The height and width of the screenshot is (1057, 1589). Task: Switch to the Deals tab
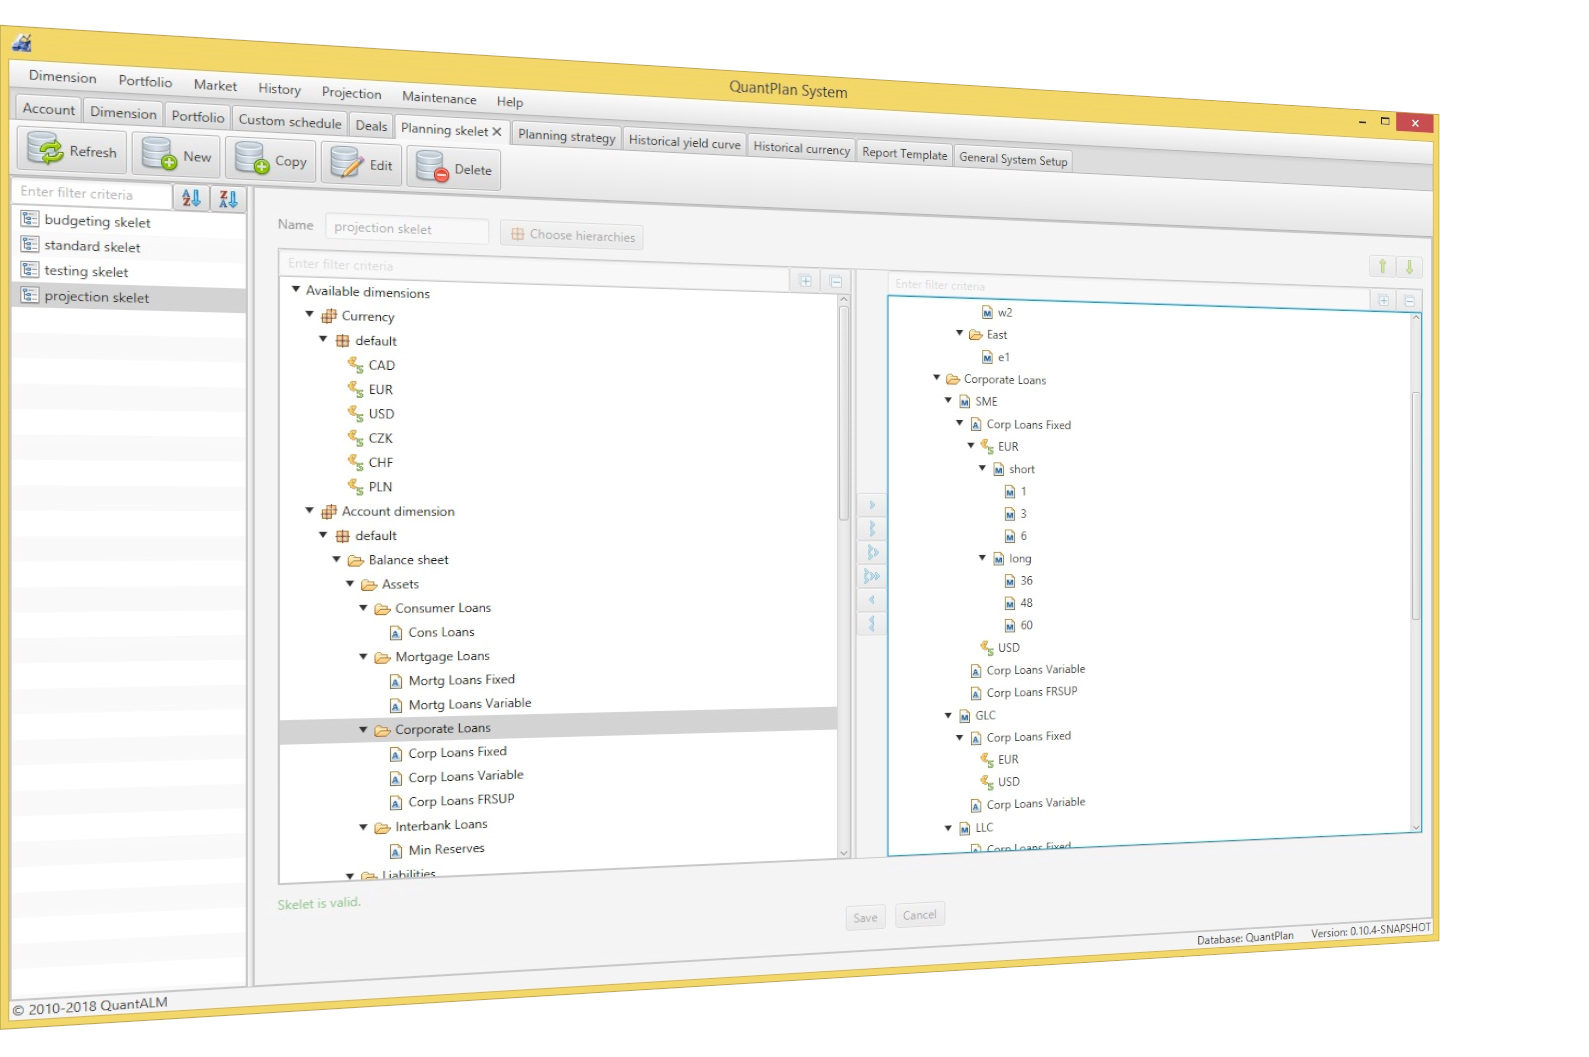pos(371,125)
